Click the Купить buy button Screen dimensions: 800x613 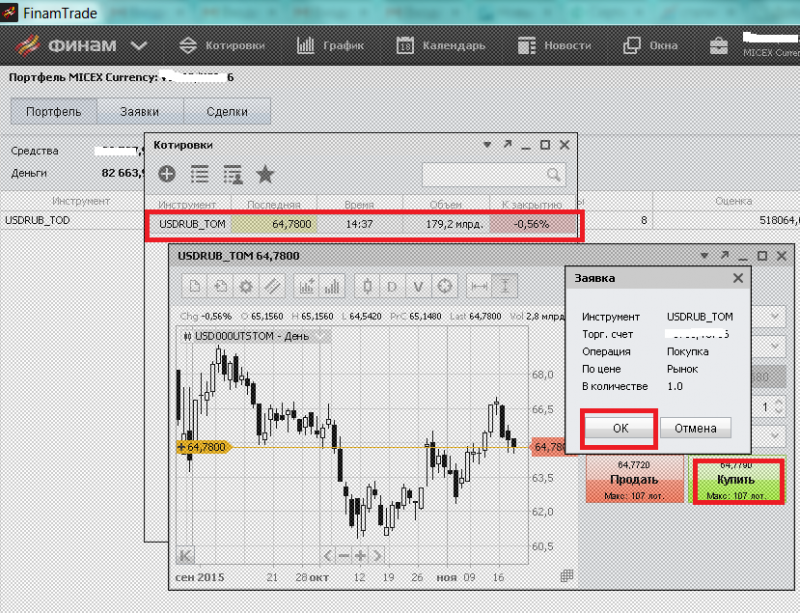[735, 479]
